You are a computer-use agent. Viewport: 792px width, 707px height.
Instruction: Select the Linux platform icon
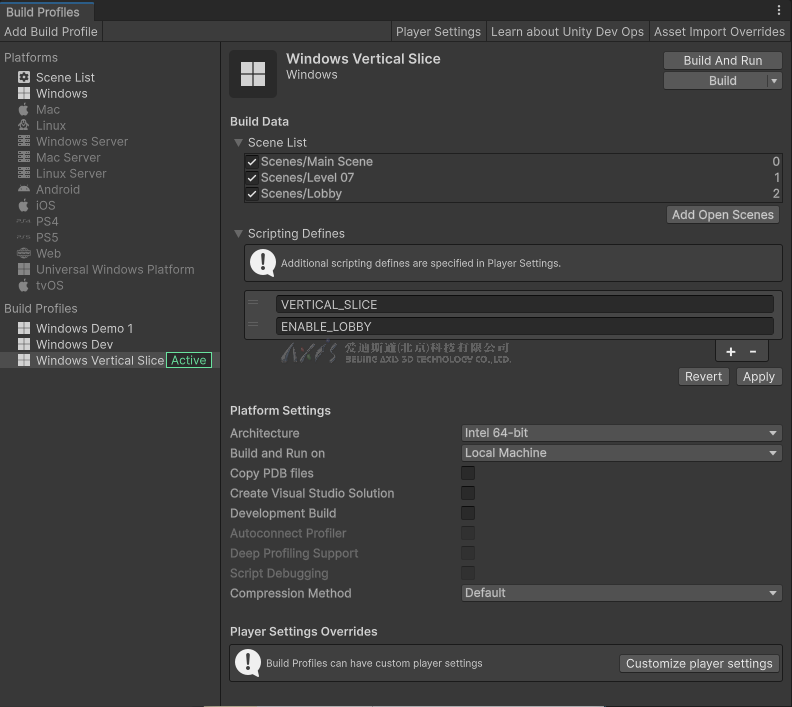24,125
